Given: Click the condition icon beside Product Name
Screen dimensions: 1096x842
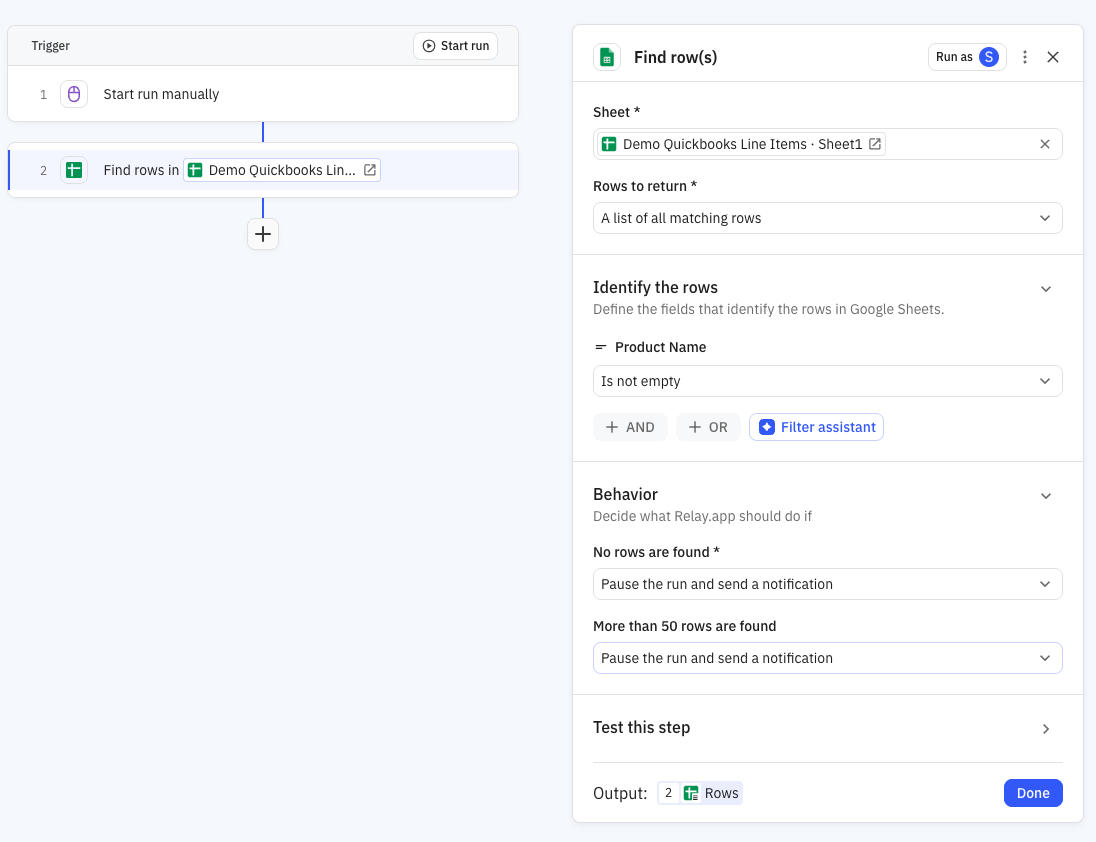Looking at the screenshot, I should point(600,347).
